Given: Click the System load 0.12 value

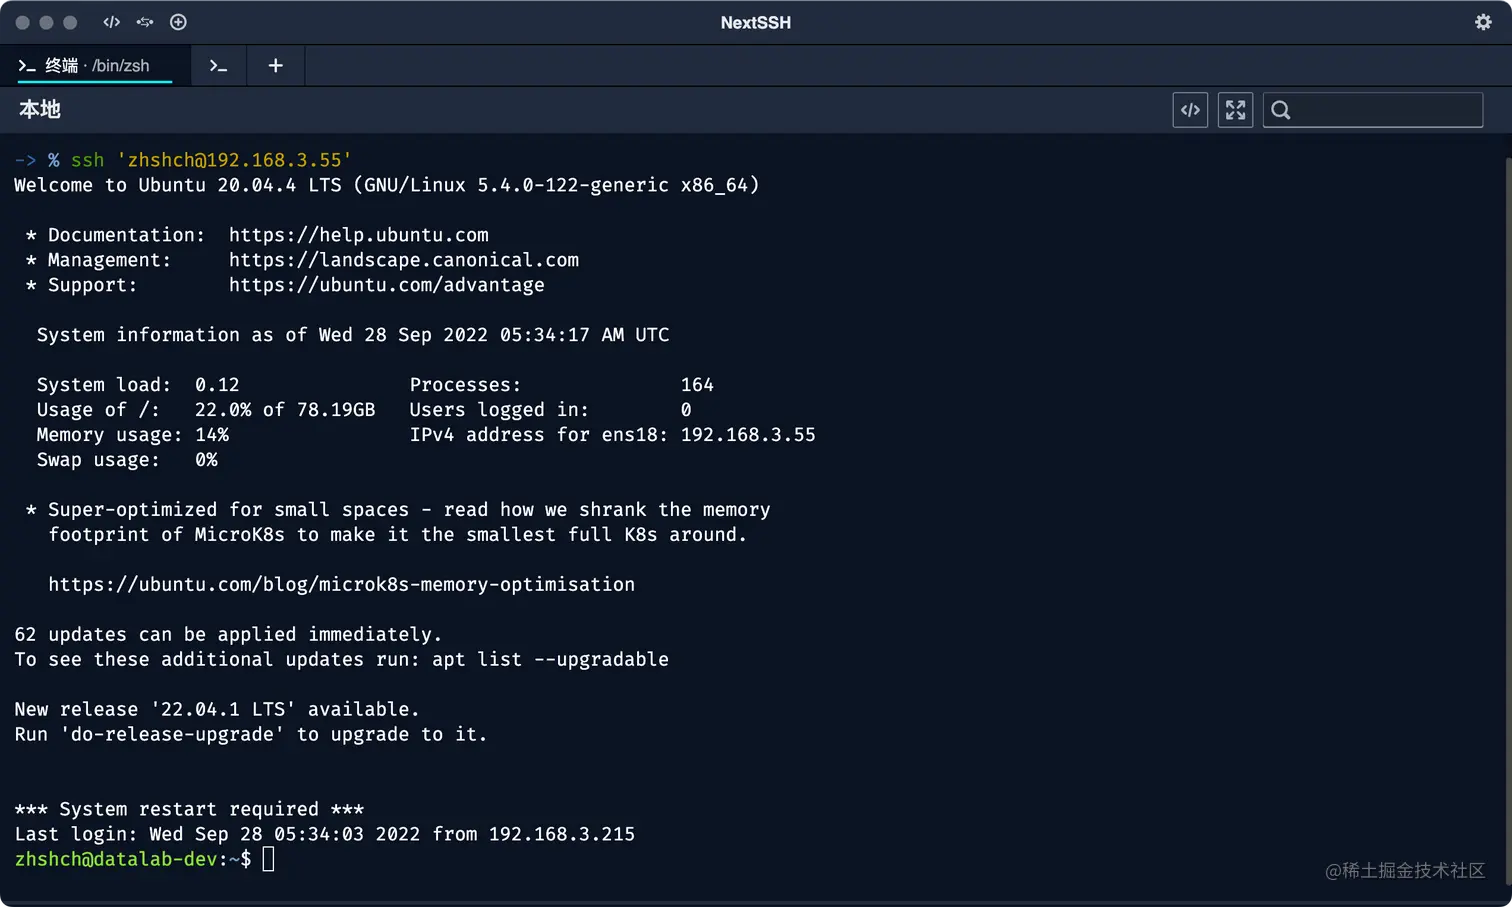Looking at the screenshot, I should point(217,385).
